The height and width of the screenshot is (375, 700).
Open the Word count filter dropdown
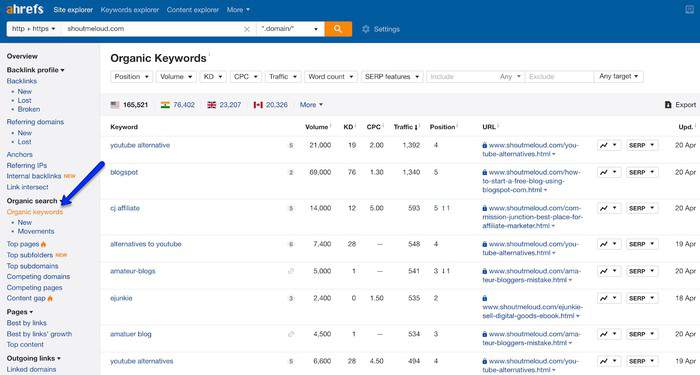pos(331,77)
